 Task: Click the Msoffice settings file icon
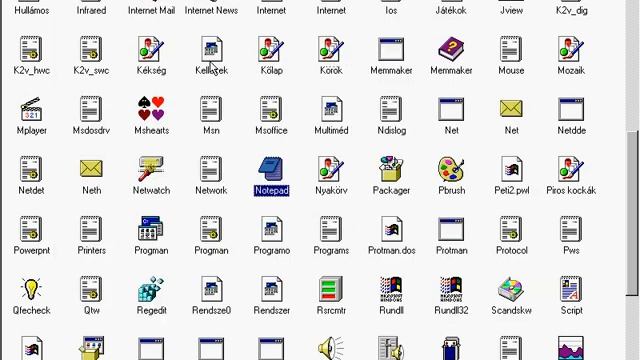coord(271,109)
